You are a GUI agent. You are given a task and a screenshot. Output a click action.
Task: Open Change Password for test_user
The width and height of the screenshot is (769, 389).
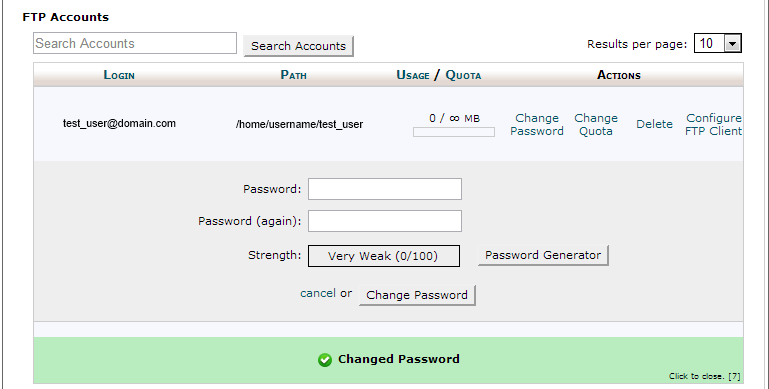tap(537, 125)
